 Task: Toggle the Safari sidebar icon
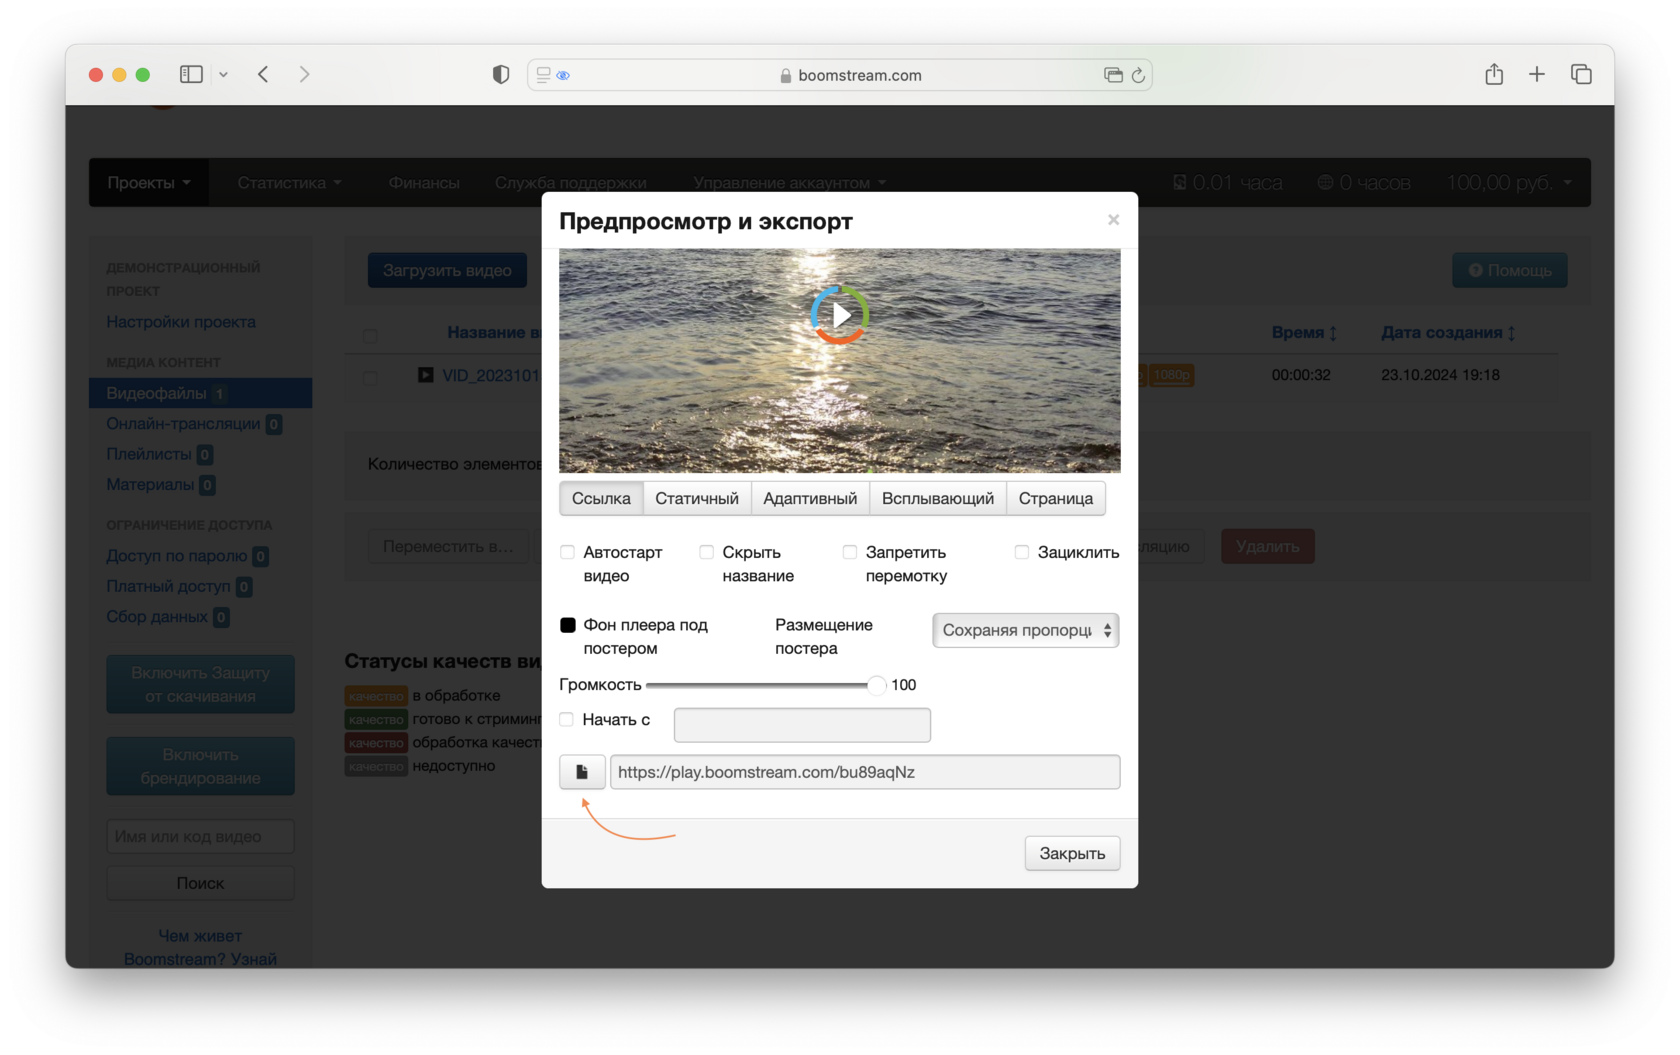point(191,74)
